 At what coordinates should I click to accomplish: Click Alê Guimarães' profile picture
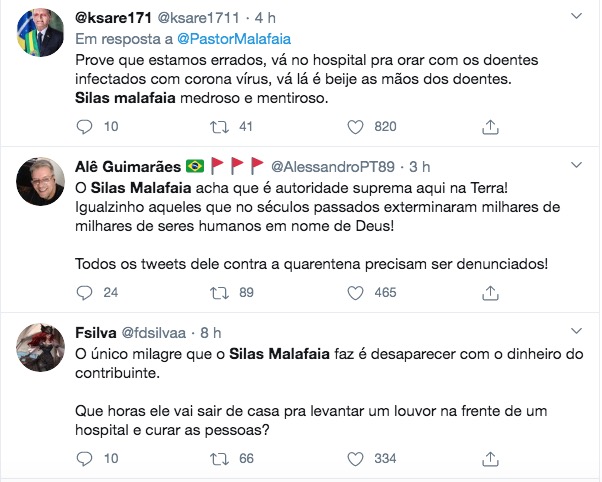click(x=43, y=182)
